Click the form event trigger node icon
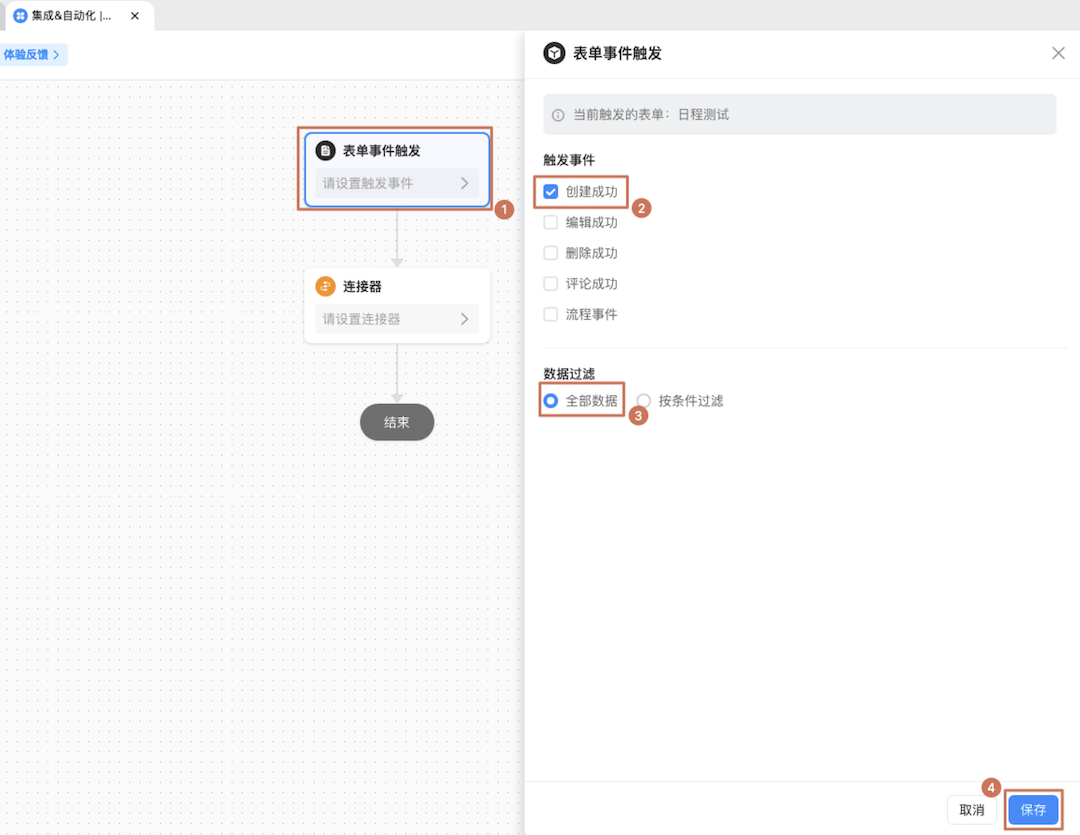 tap(325, 150)
